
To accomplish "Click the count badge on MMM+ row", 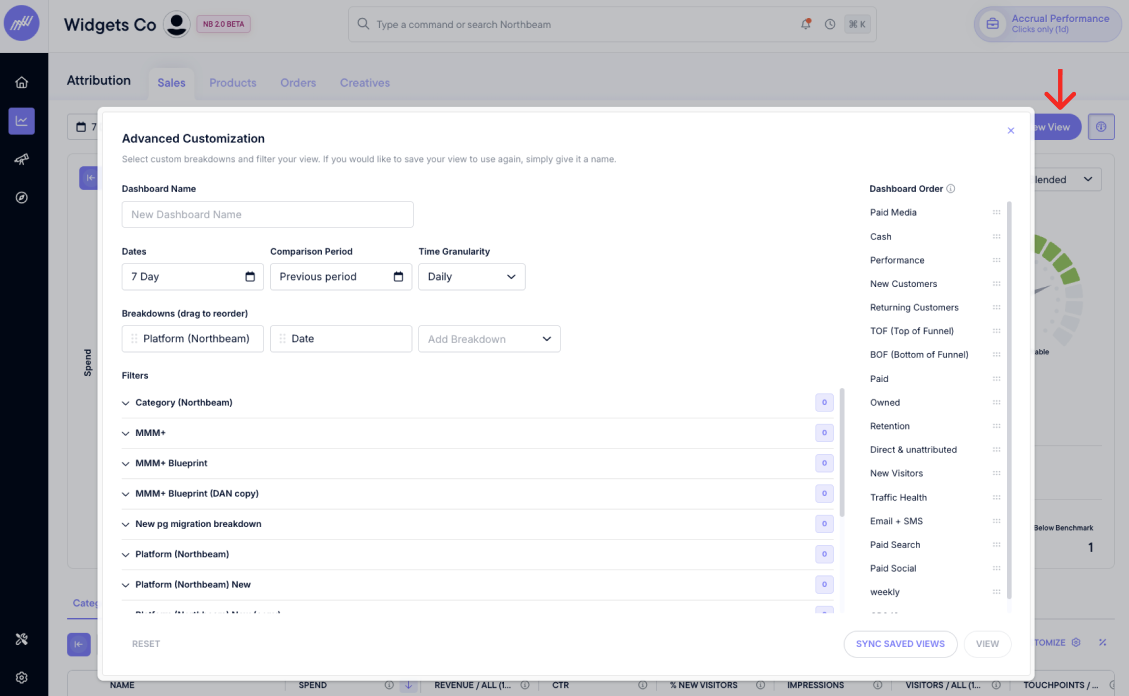I will [824, 433].
